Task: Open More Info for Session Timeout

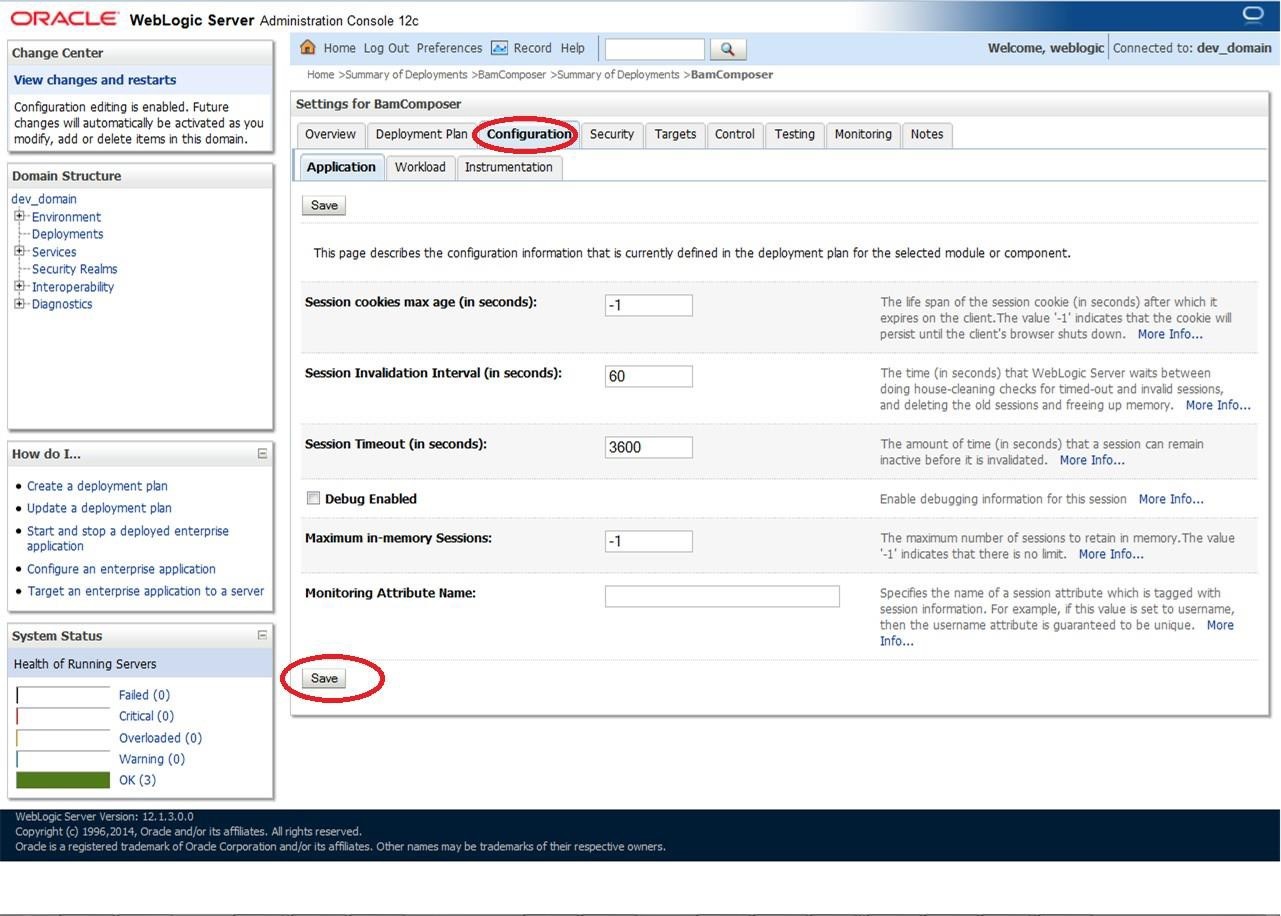Action: (x=1092, y=460)
